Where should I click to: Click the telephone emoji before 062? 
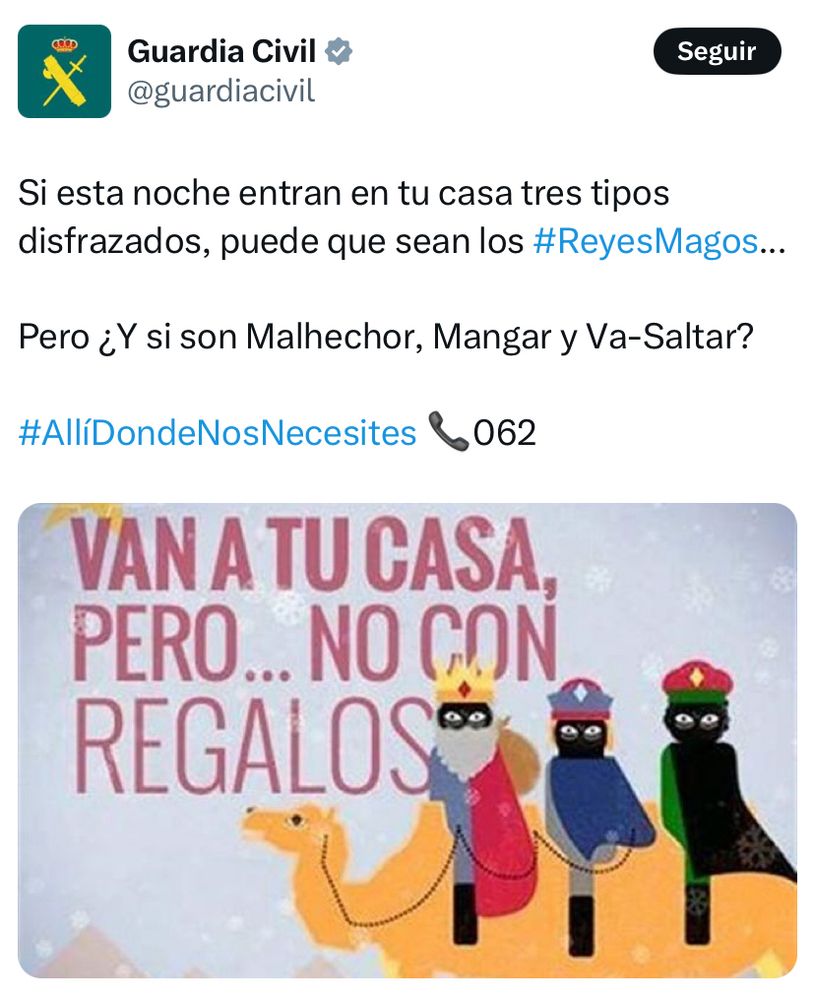[x=449, y=432]
